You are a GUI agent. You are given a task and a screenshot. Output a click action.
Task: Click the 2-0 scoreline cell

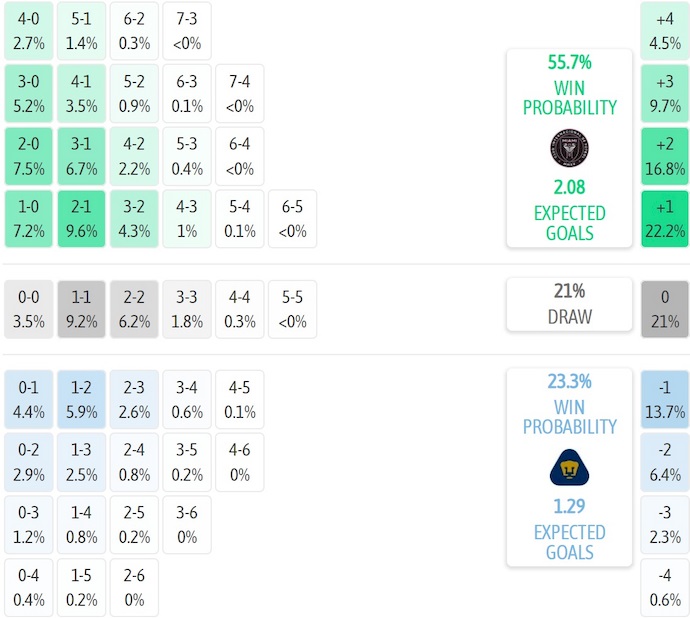(28, 156)
